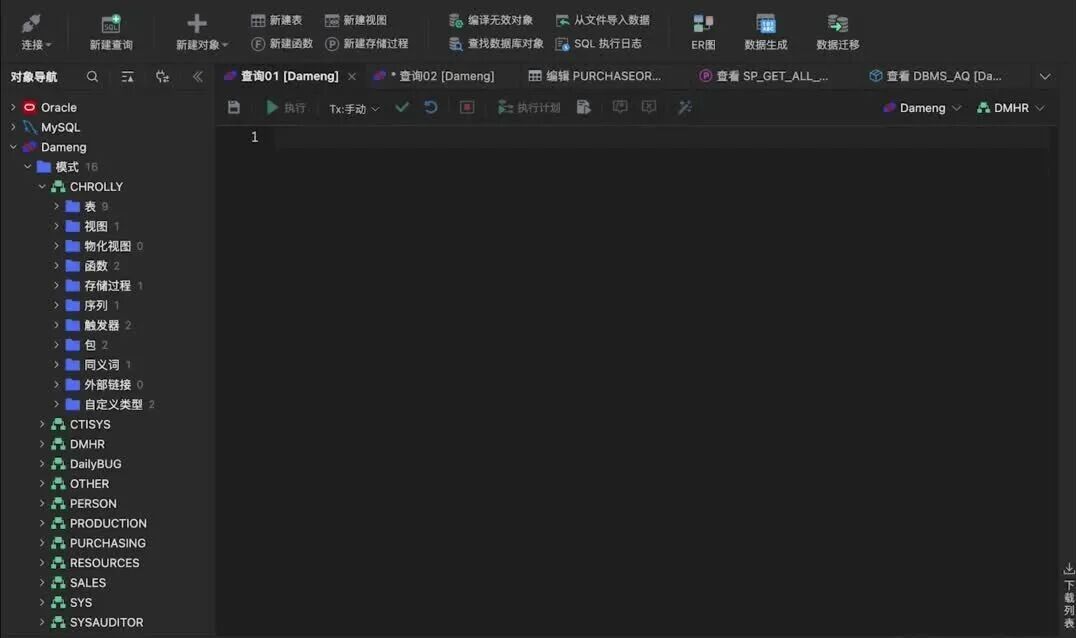Click 新建函数 new function button

(282, 44)
